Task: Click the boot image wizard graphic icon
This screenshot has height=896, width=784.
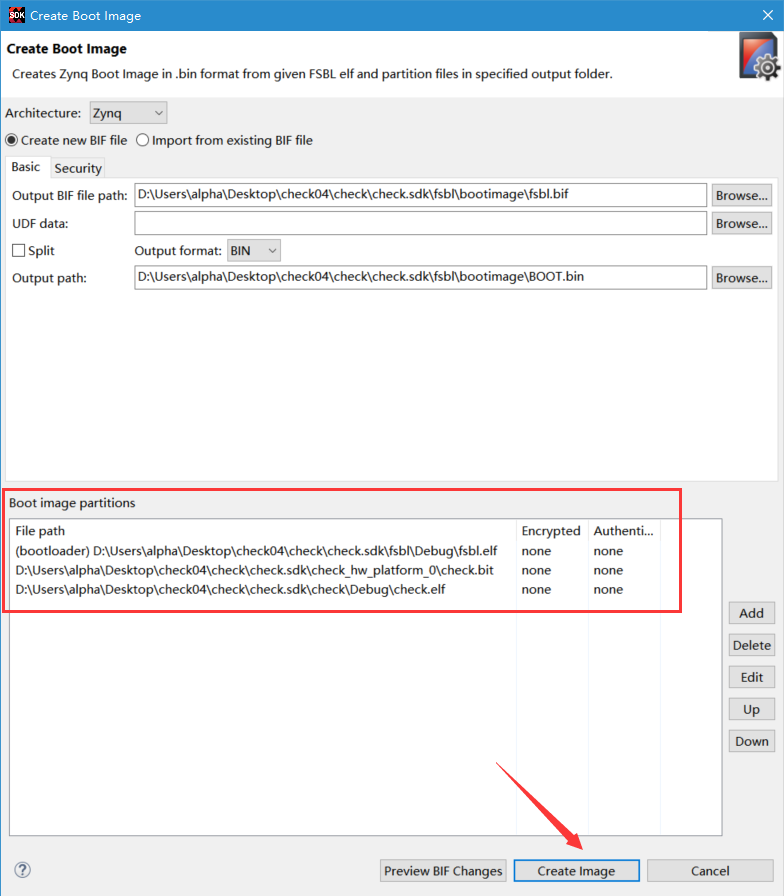Action: (x=758, y=57)
